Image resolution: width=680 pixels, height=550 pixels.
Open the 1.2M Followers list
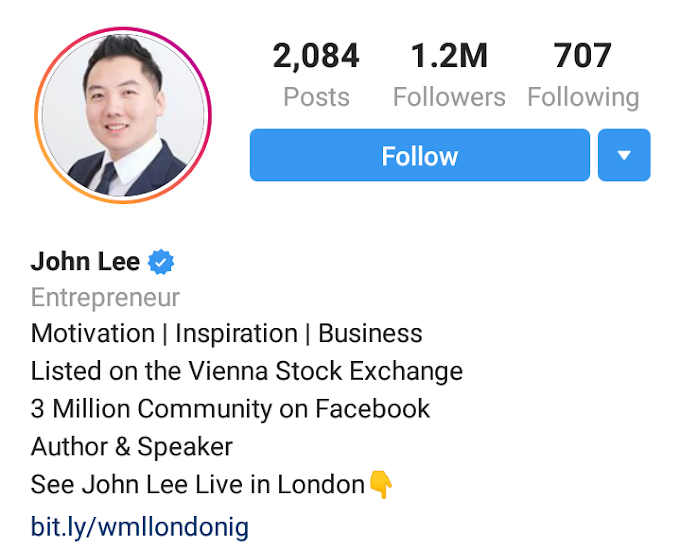(x=449, y=74)
